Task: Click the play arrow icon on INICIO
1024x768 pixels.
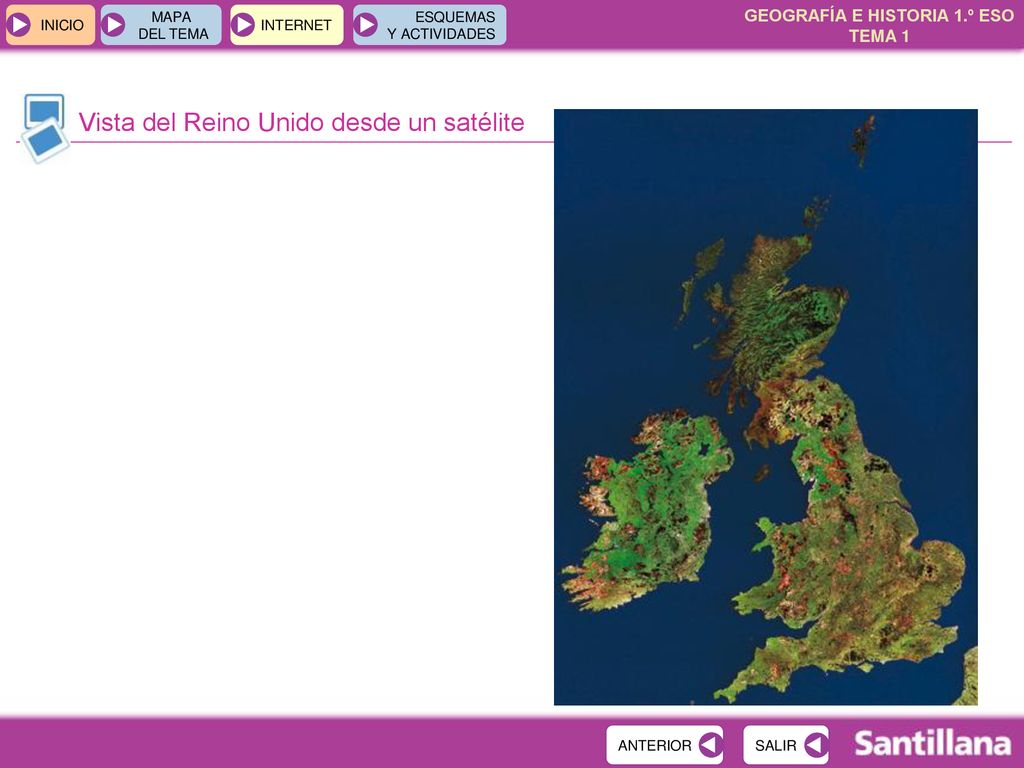Action: [19, 25]
